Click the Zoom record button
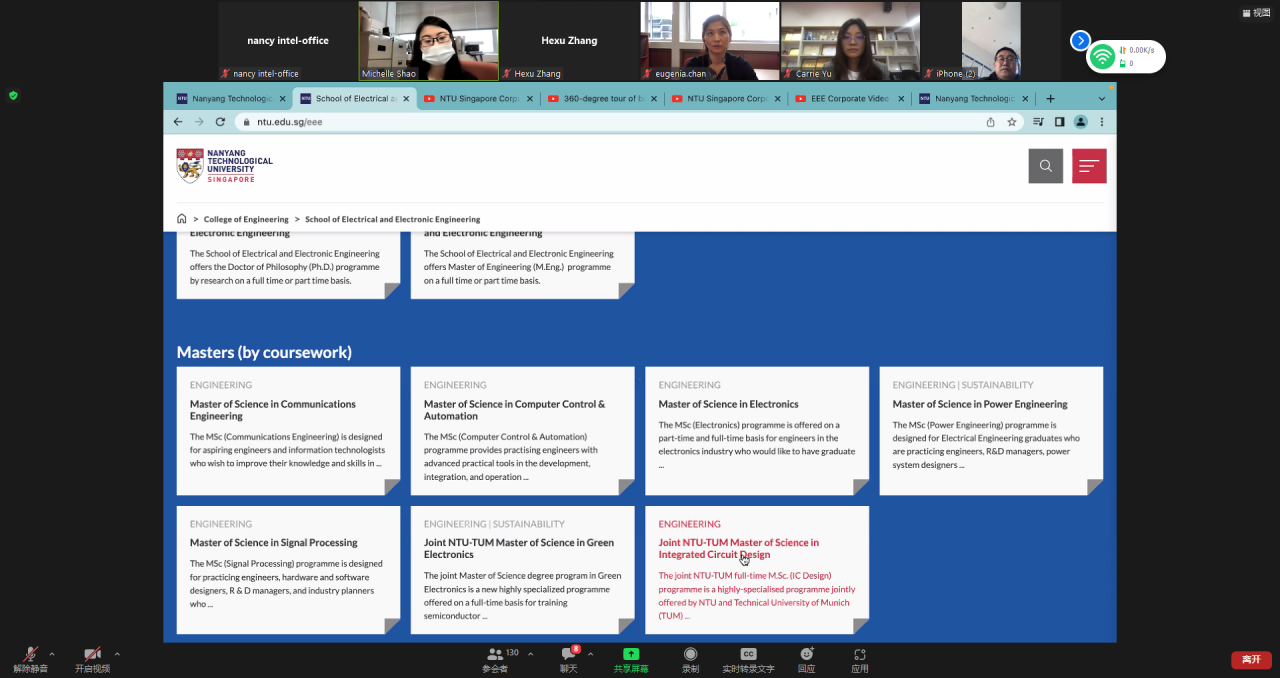Viewport: 1280px width, 678px height. click(x=690, y=654)
